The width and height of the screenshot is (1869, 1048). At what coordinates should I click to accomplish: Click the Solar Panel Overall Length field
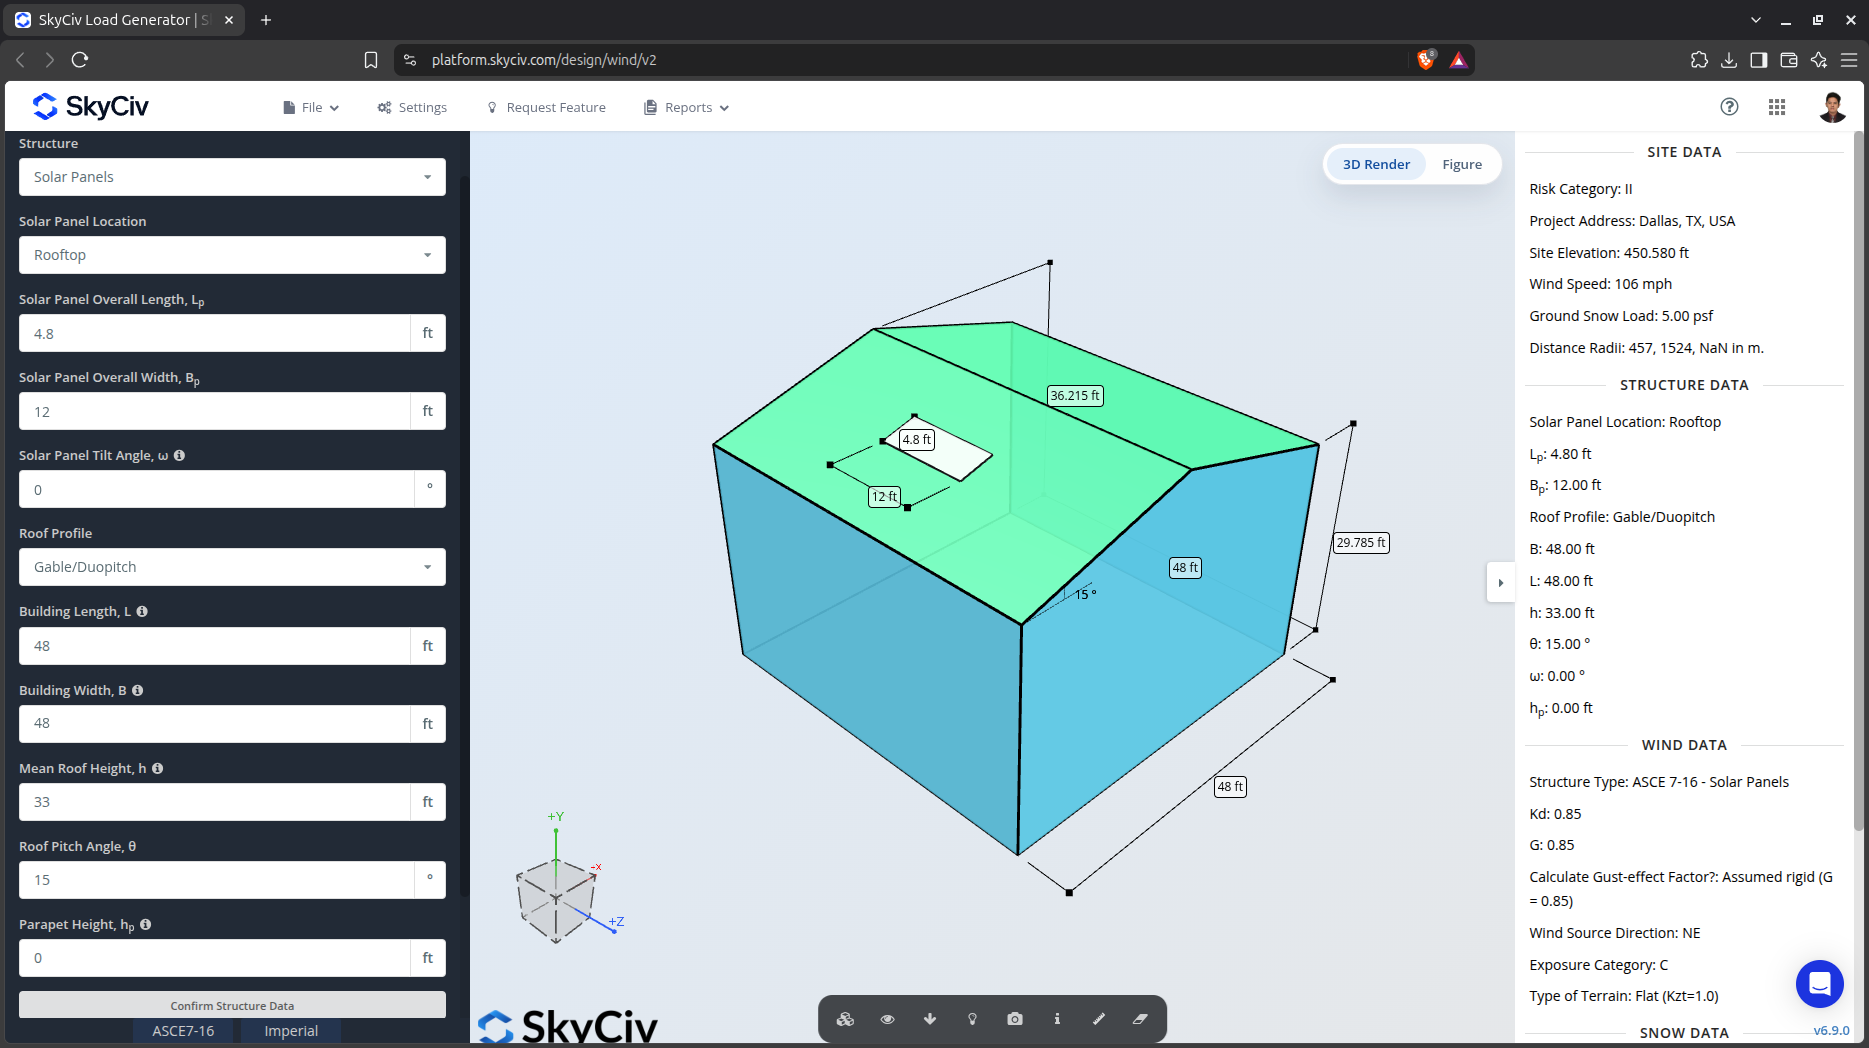pyautogui.click(x=214, y=333)
